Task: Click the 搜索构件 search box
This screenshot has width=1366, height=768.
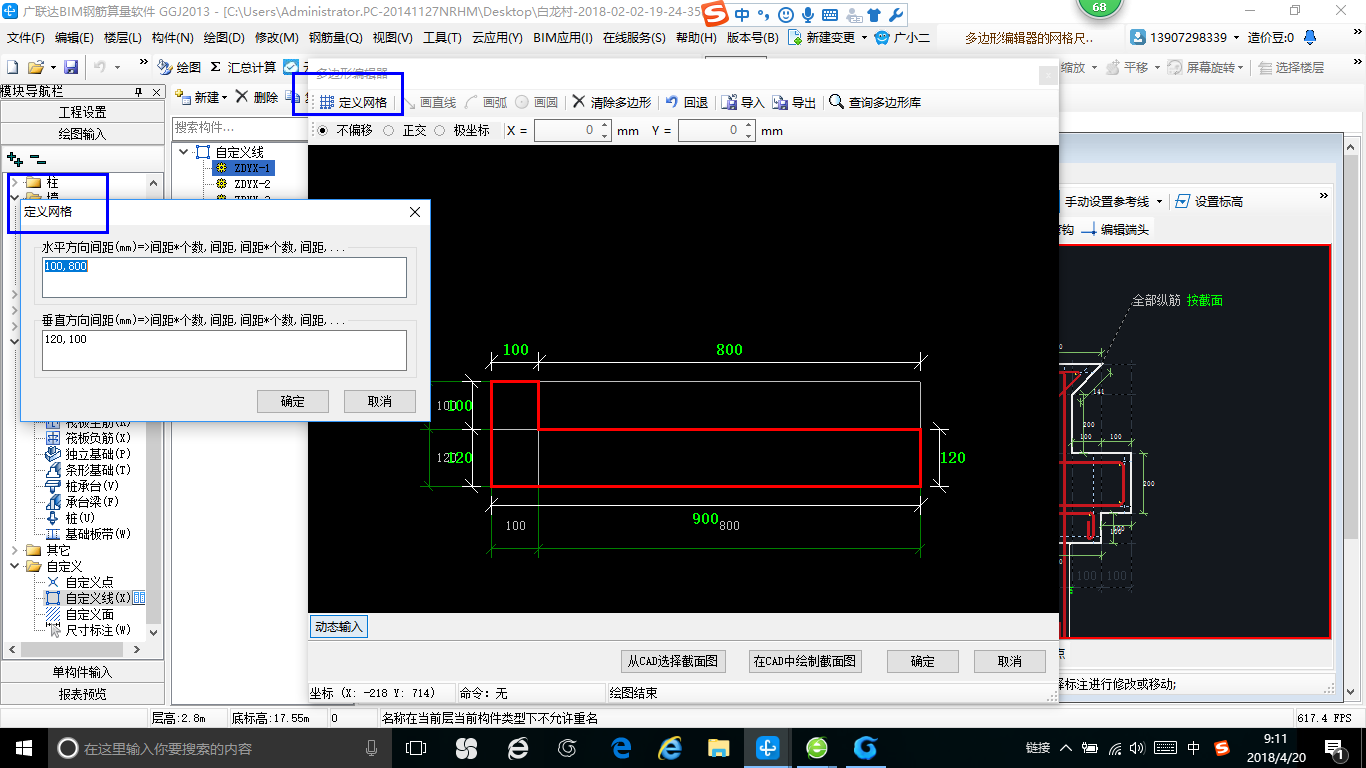Action: click(x=238, y=127)
